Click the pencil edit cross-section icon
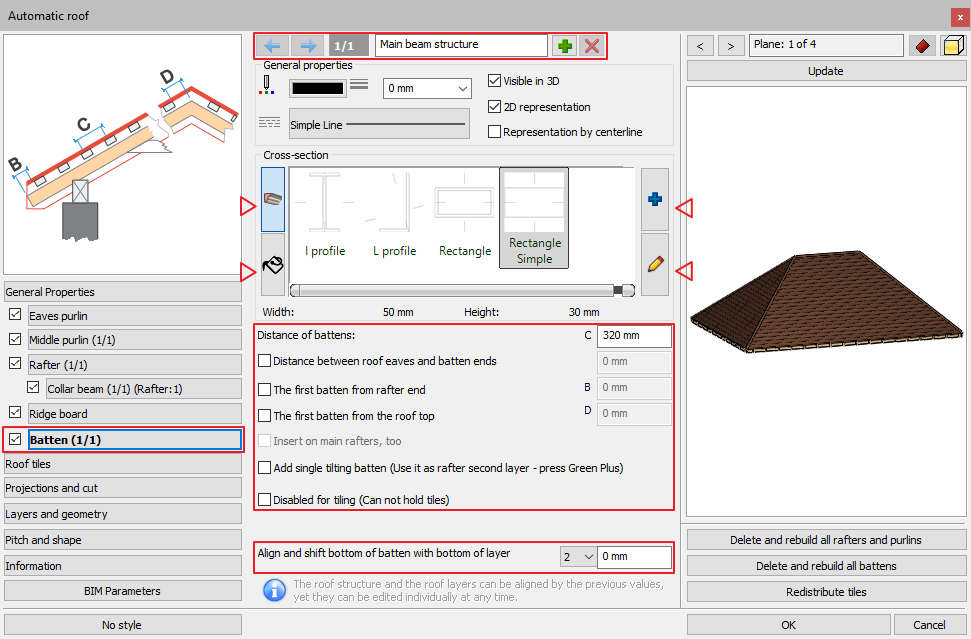The width and height of the screenshot is (971, 639). coord(655,265)
